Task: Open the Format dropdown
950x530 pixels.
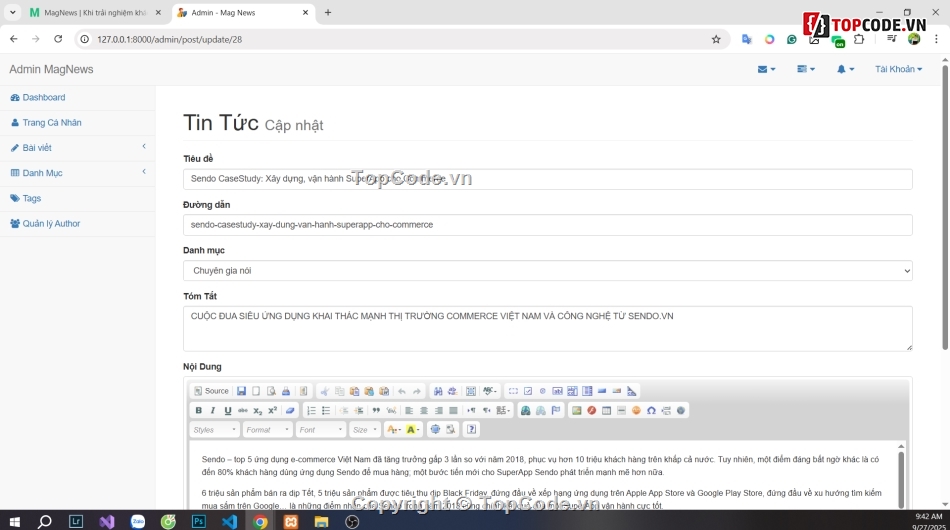Action: [267, 429]
